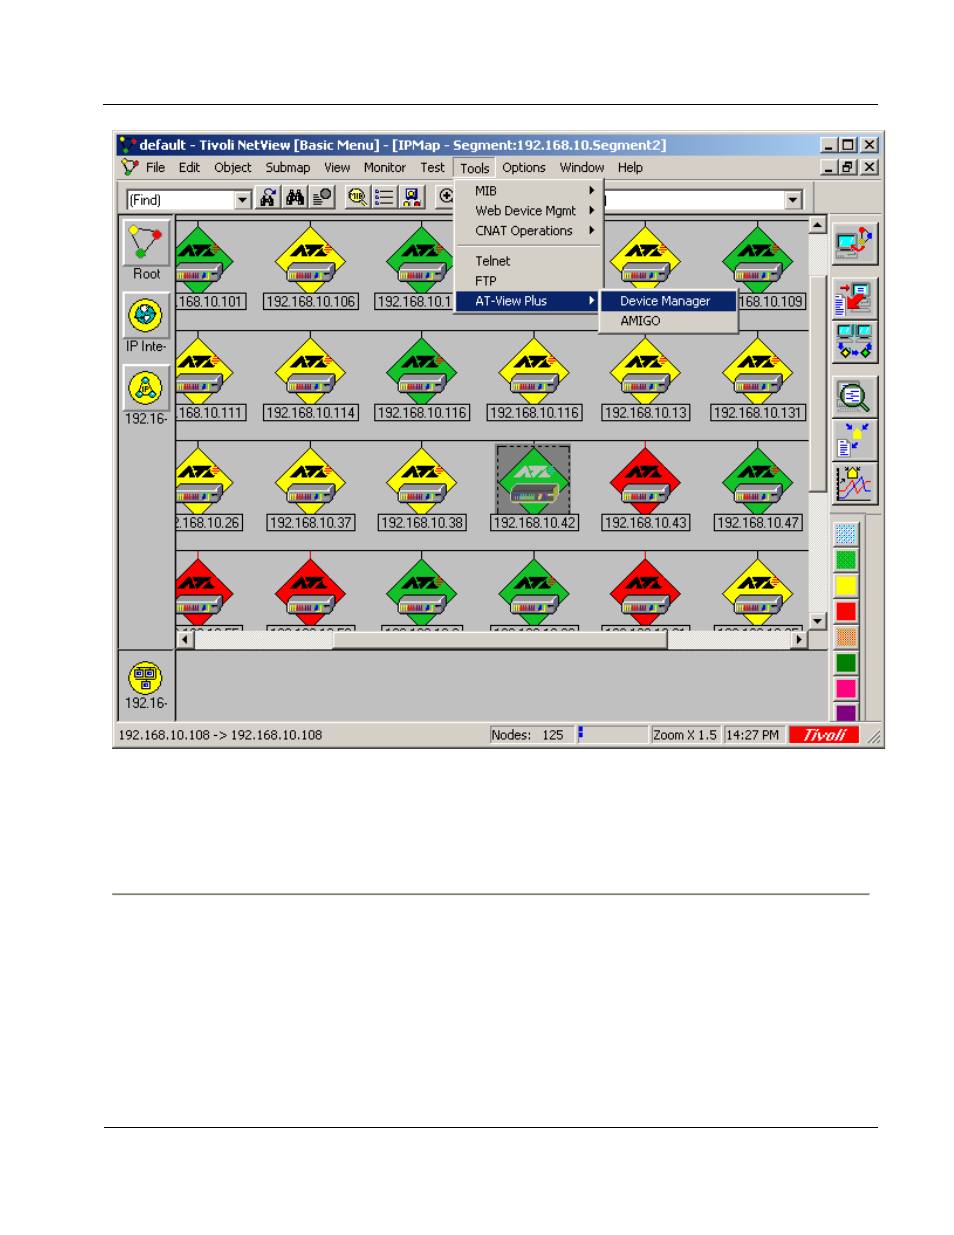Open the Submap menu
Image resolution: width=954 pixels, height=1235 pixels.
pyautogui.click(x=288, y=168)
